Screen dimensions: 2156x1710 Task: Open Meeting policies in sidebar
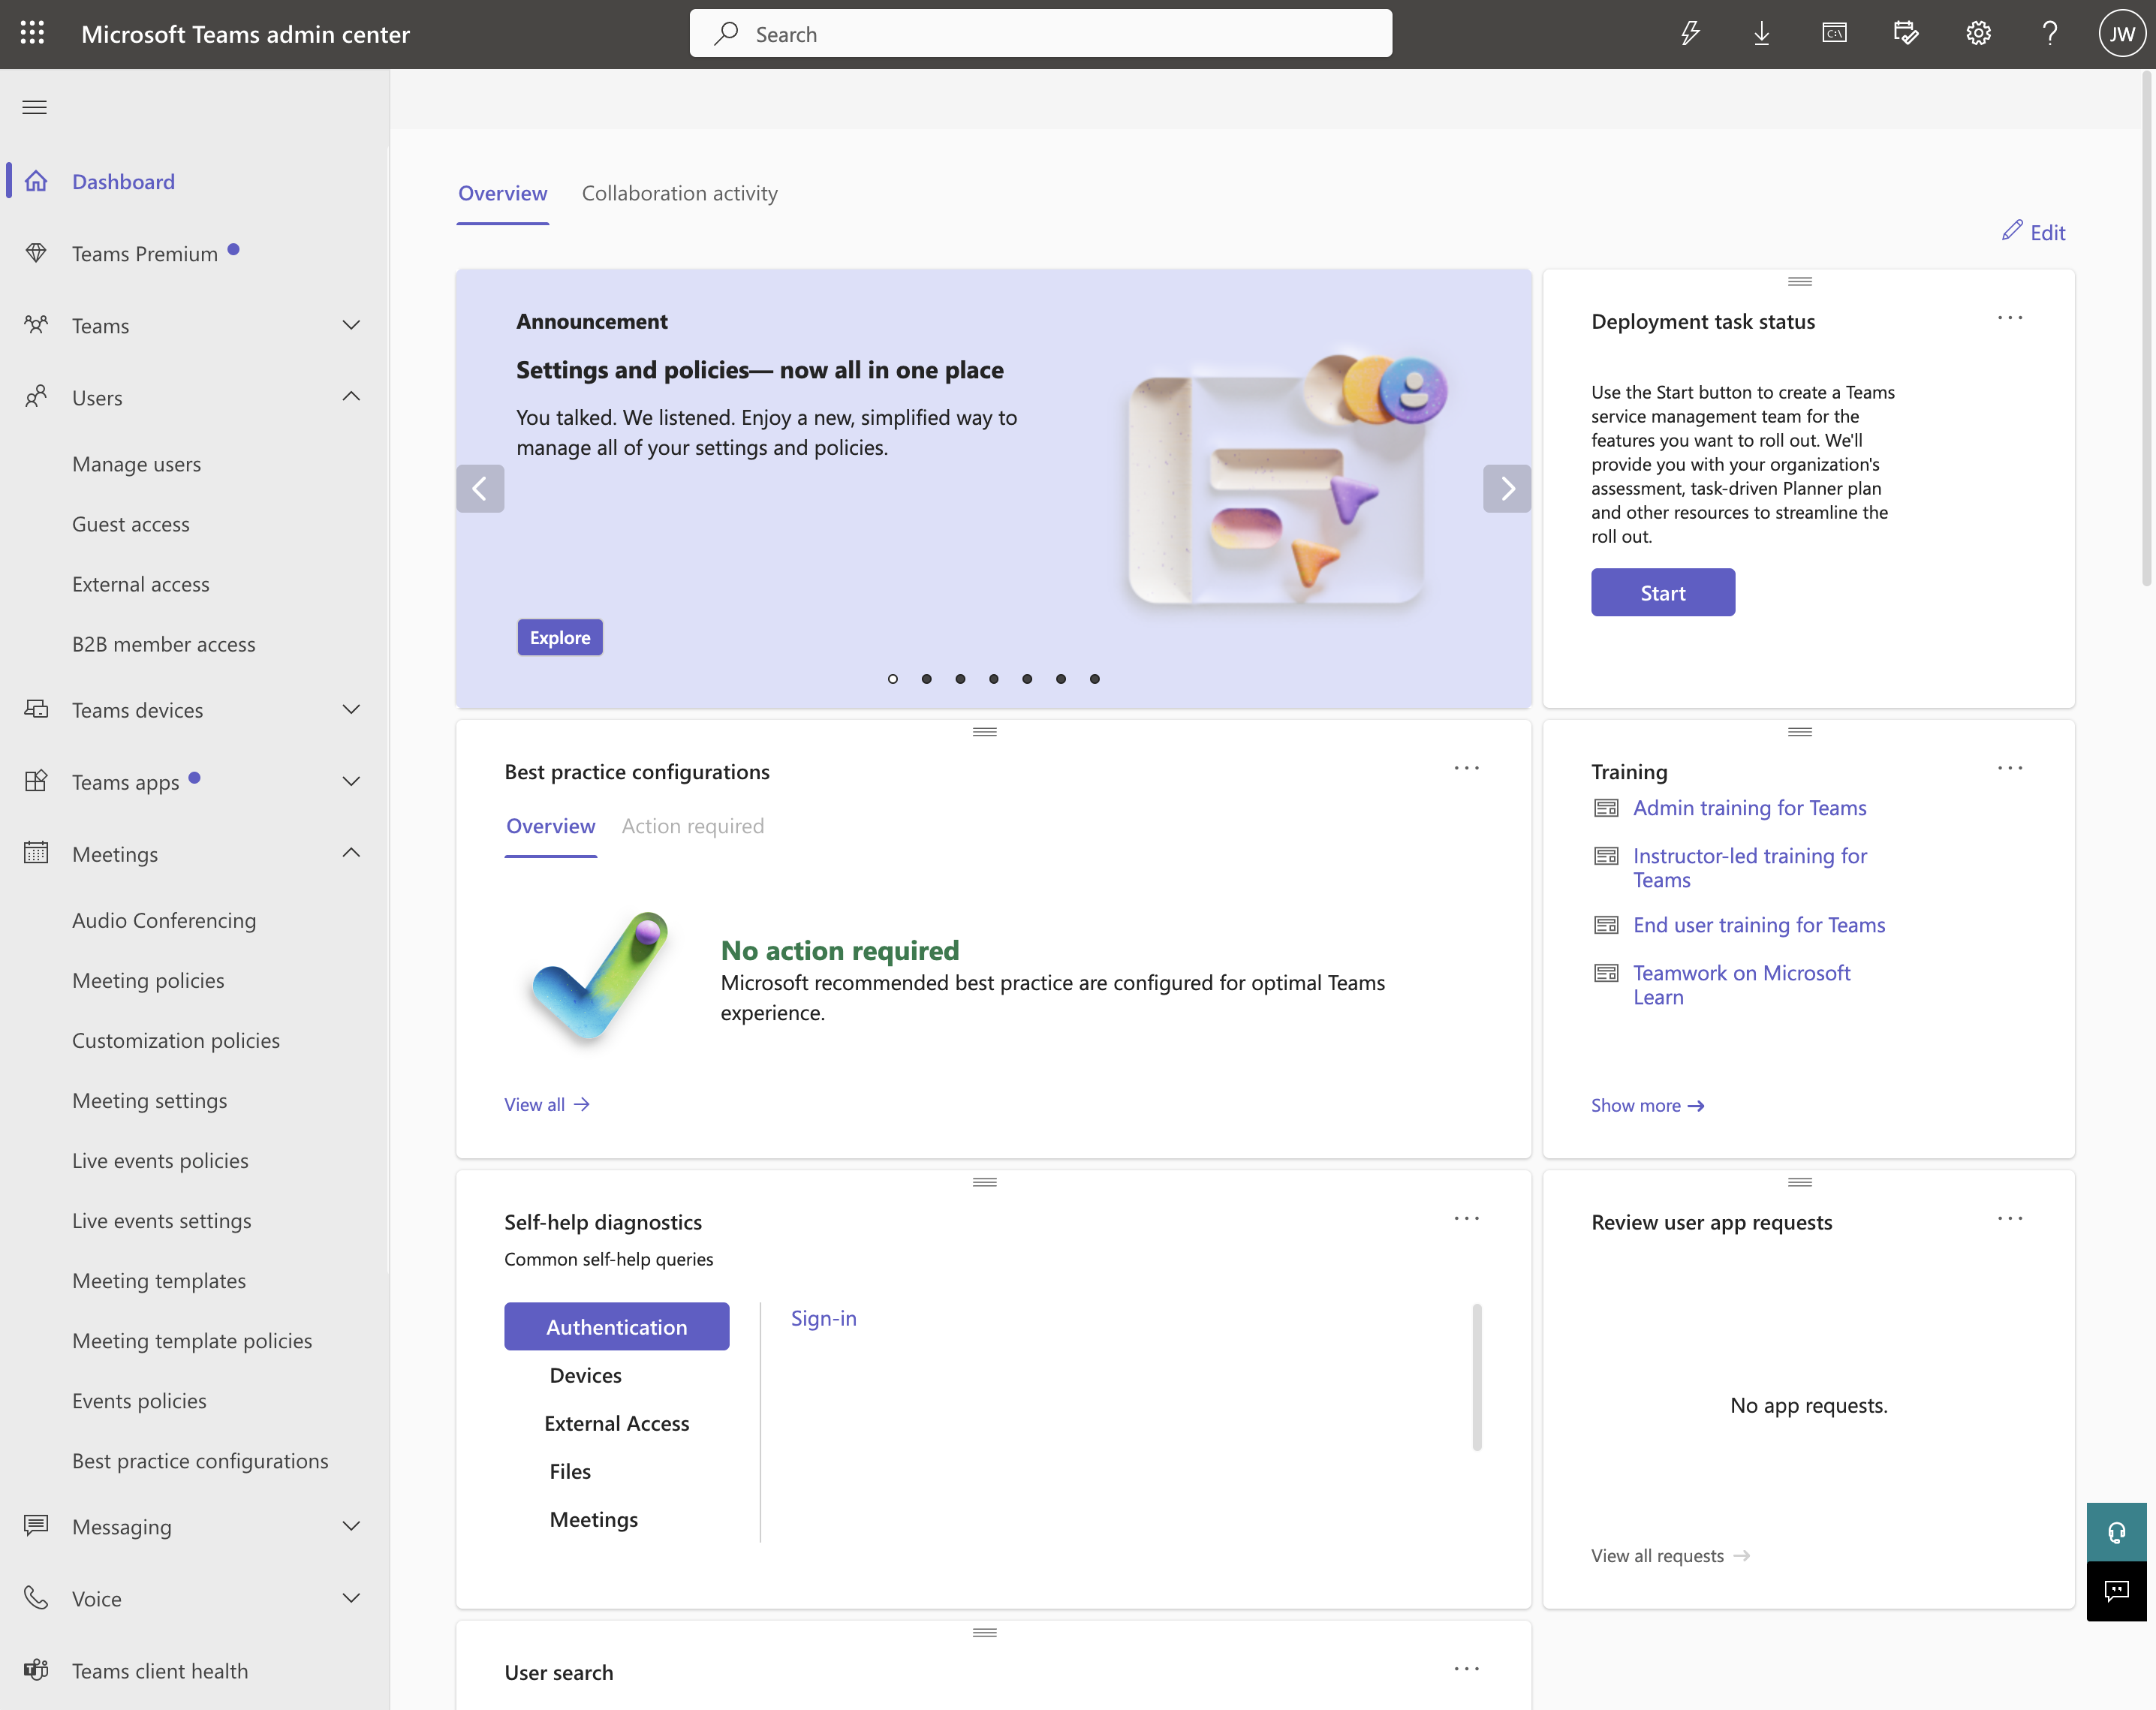[x=148, y=980]
